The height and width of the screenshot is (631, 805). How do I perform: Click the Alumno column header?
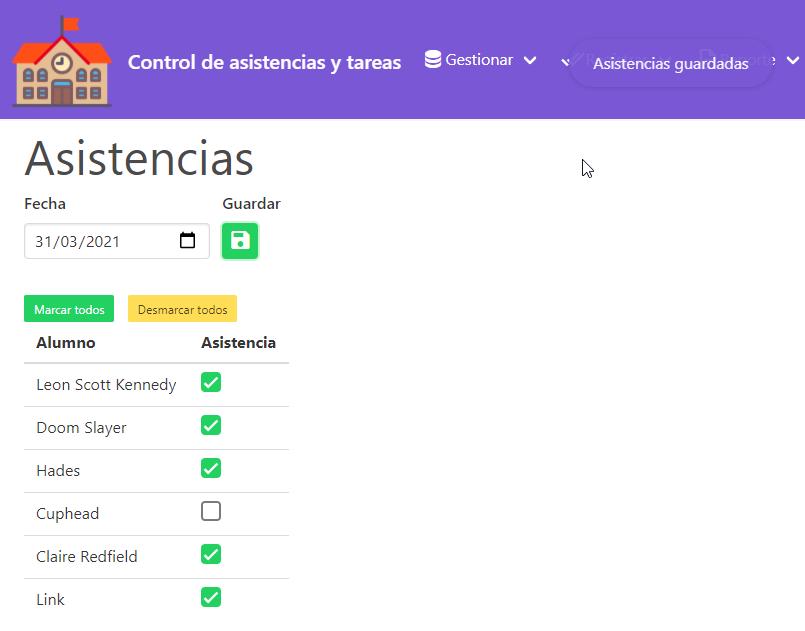coord(66,343)
